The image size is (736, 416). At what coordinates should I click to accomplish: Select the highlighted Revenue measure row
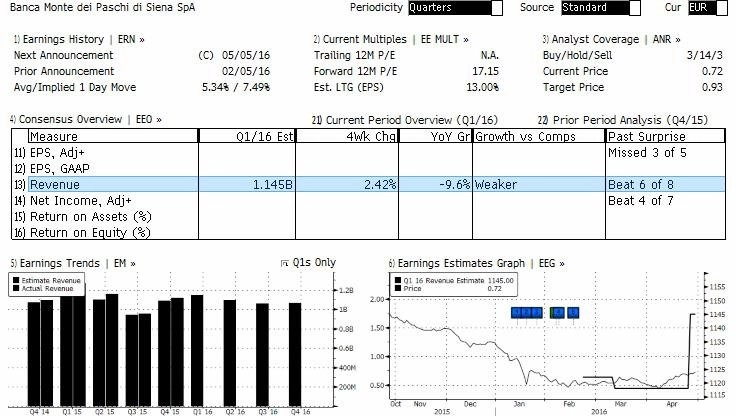tap(368, 185)
